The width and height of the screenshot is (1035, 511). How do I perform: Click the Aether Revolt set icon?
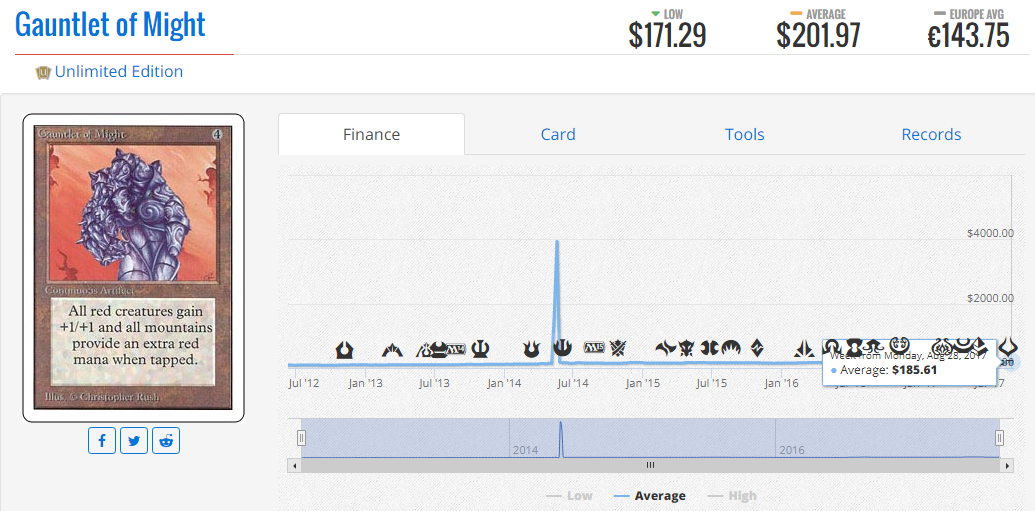coord(943,348)
